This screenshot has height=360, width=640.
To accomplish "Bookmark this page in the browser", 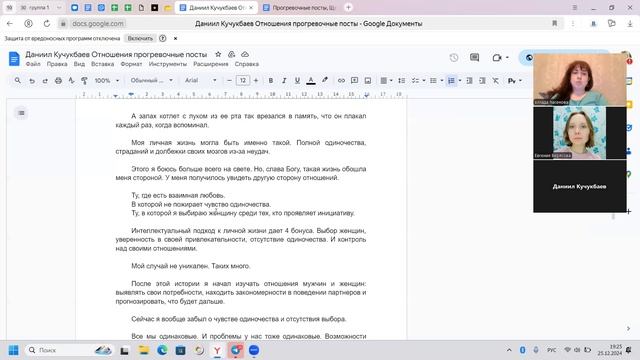I will tap(554, 24).
